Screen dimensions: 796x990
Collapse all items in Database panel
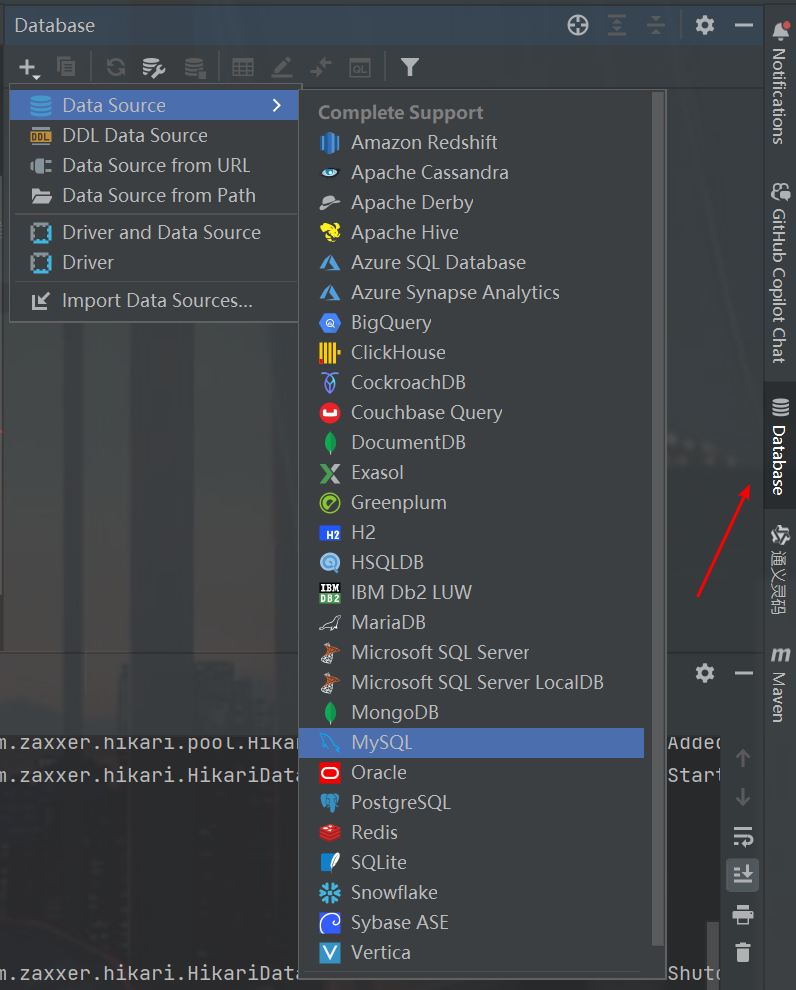656,25
